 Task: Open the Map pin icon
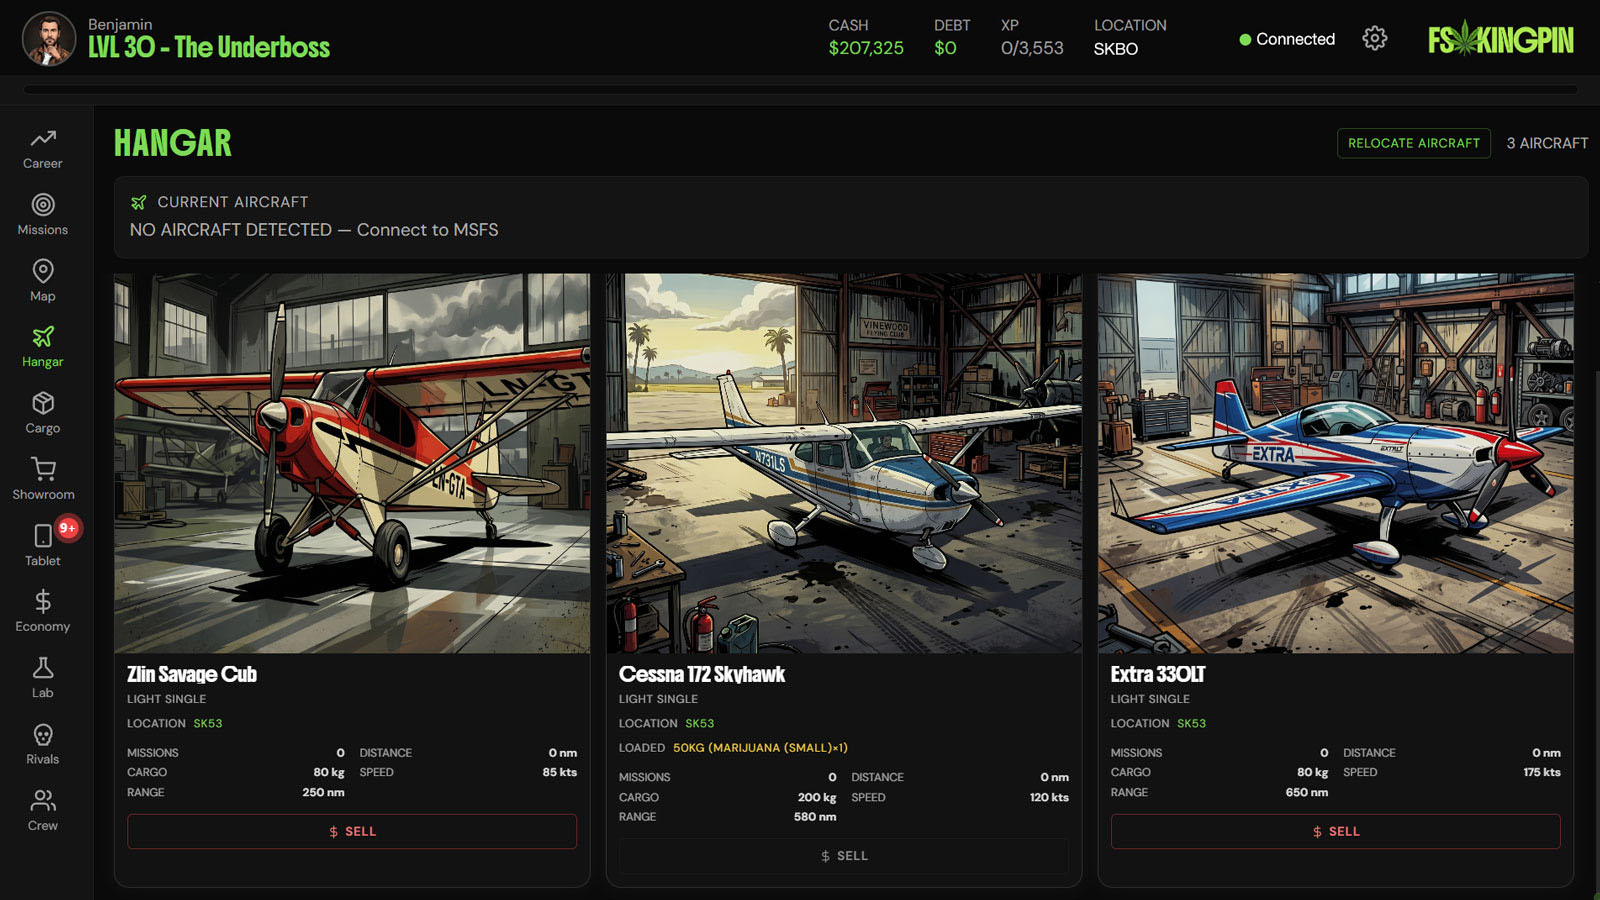coord(43,271)
